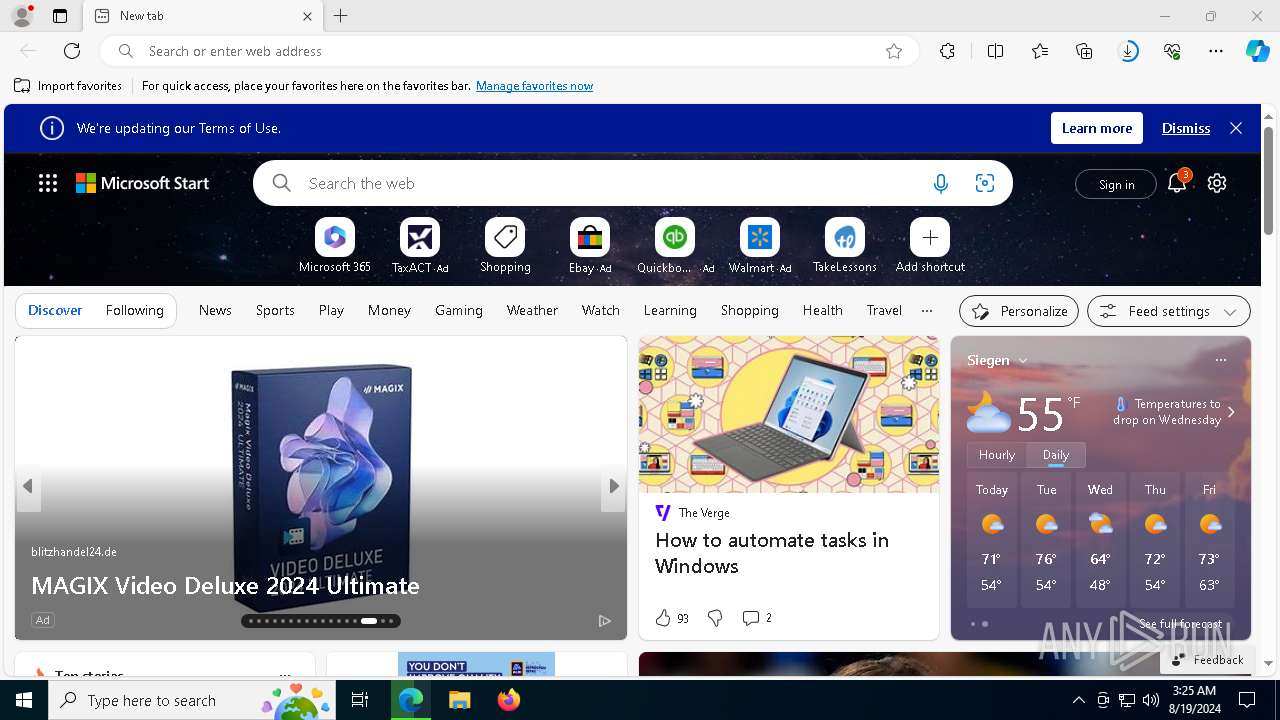This screenshot has height=720, width=1280.
Task: Show more feed categories ellipsis
Action: [927, 311]
